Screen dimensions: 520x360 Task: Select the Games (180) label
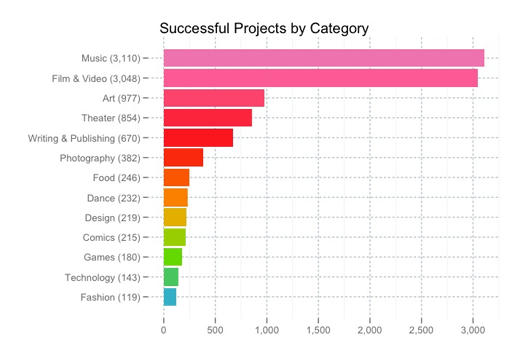[x=112, y=257]
